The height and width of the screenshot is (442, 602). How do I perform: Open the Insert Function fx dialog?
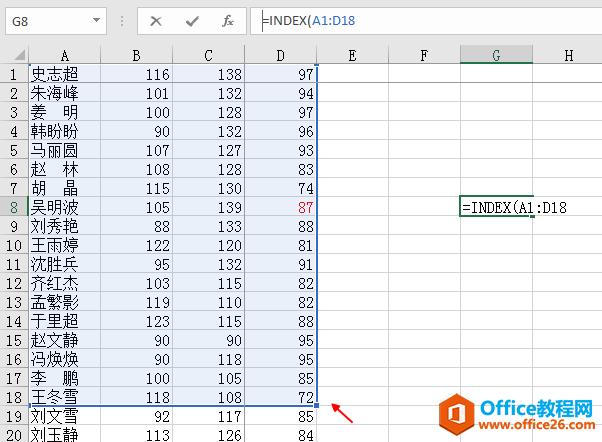click(x=227, y=20)
